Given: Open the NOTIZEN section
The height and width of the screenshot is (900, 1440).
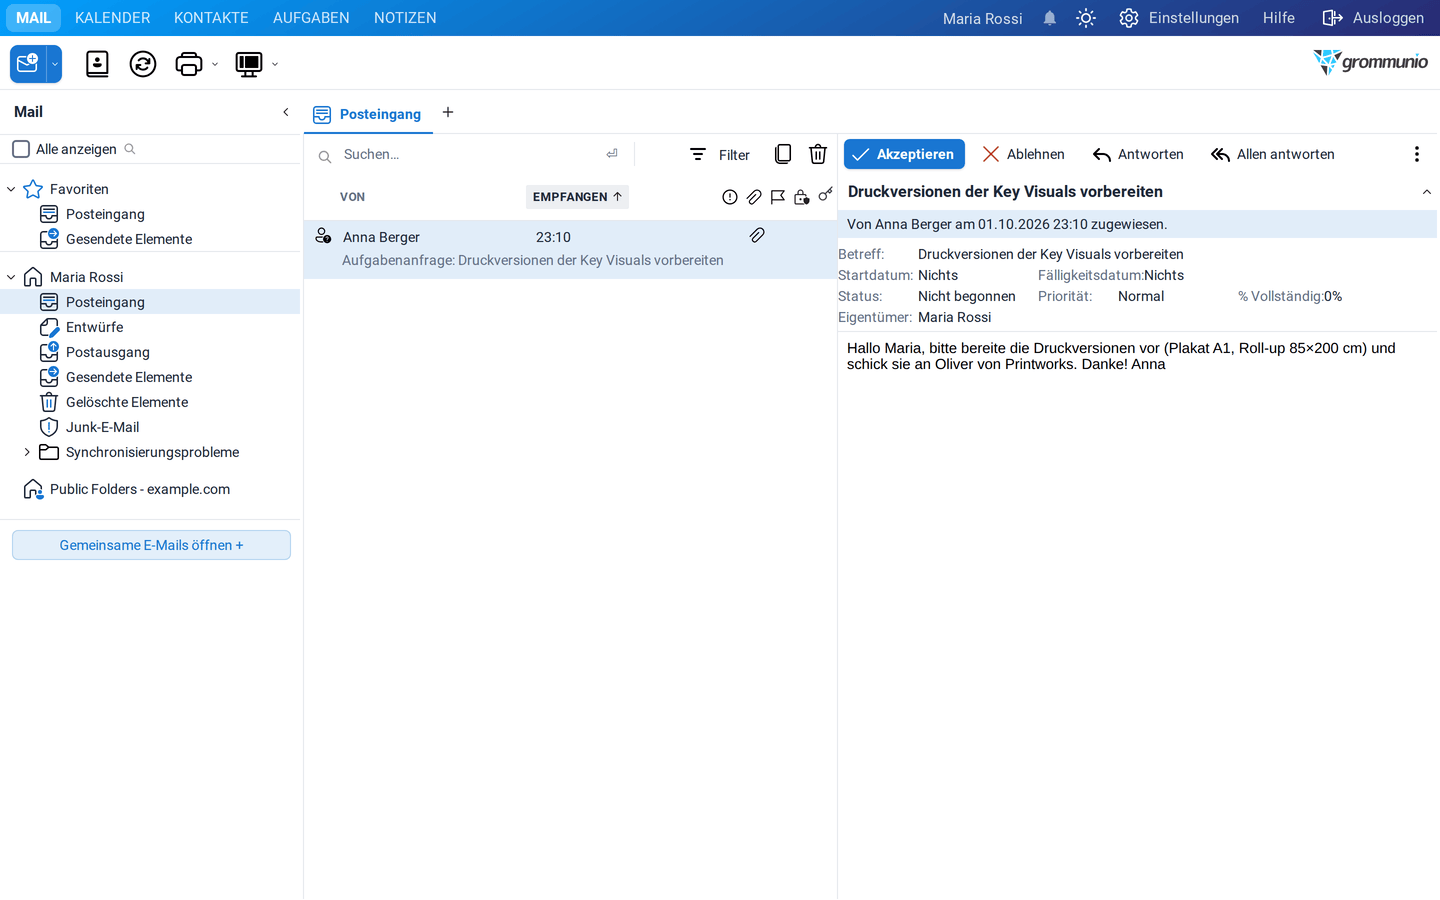Looking at the screenshot, I should tap(405, 18).
